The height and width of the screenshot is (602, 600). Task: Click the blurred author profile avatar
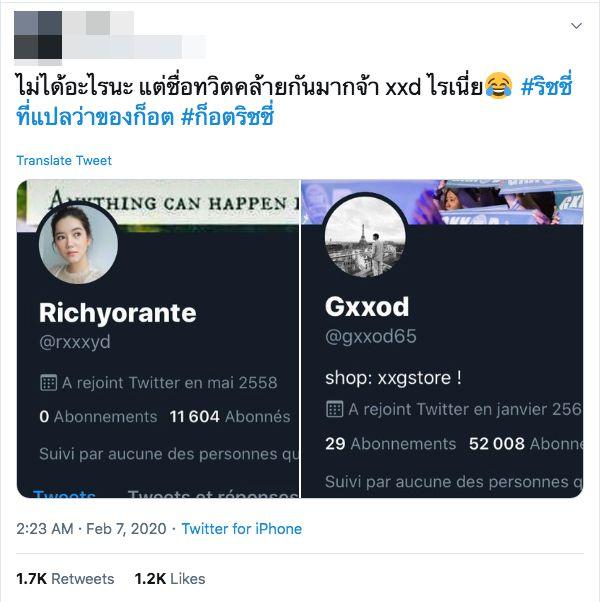coord(38,35)
